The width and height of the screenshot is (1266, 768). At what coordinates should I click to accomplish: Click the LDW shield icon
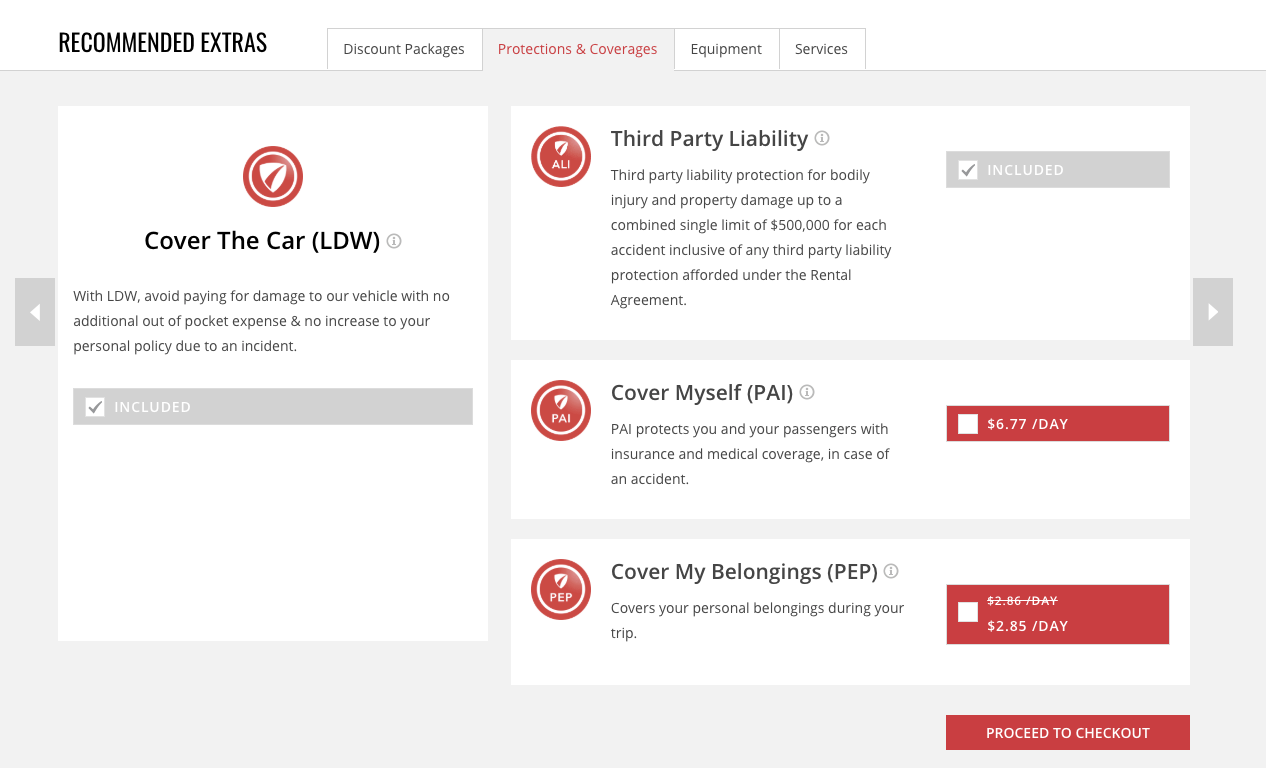273,177
